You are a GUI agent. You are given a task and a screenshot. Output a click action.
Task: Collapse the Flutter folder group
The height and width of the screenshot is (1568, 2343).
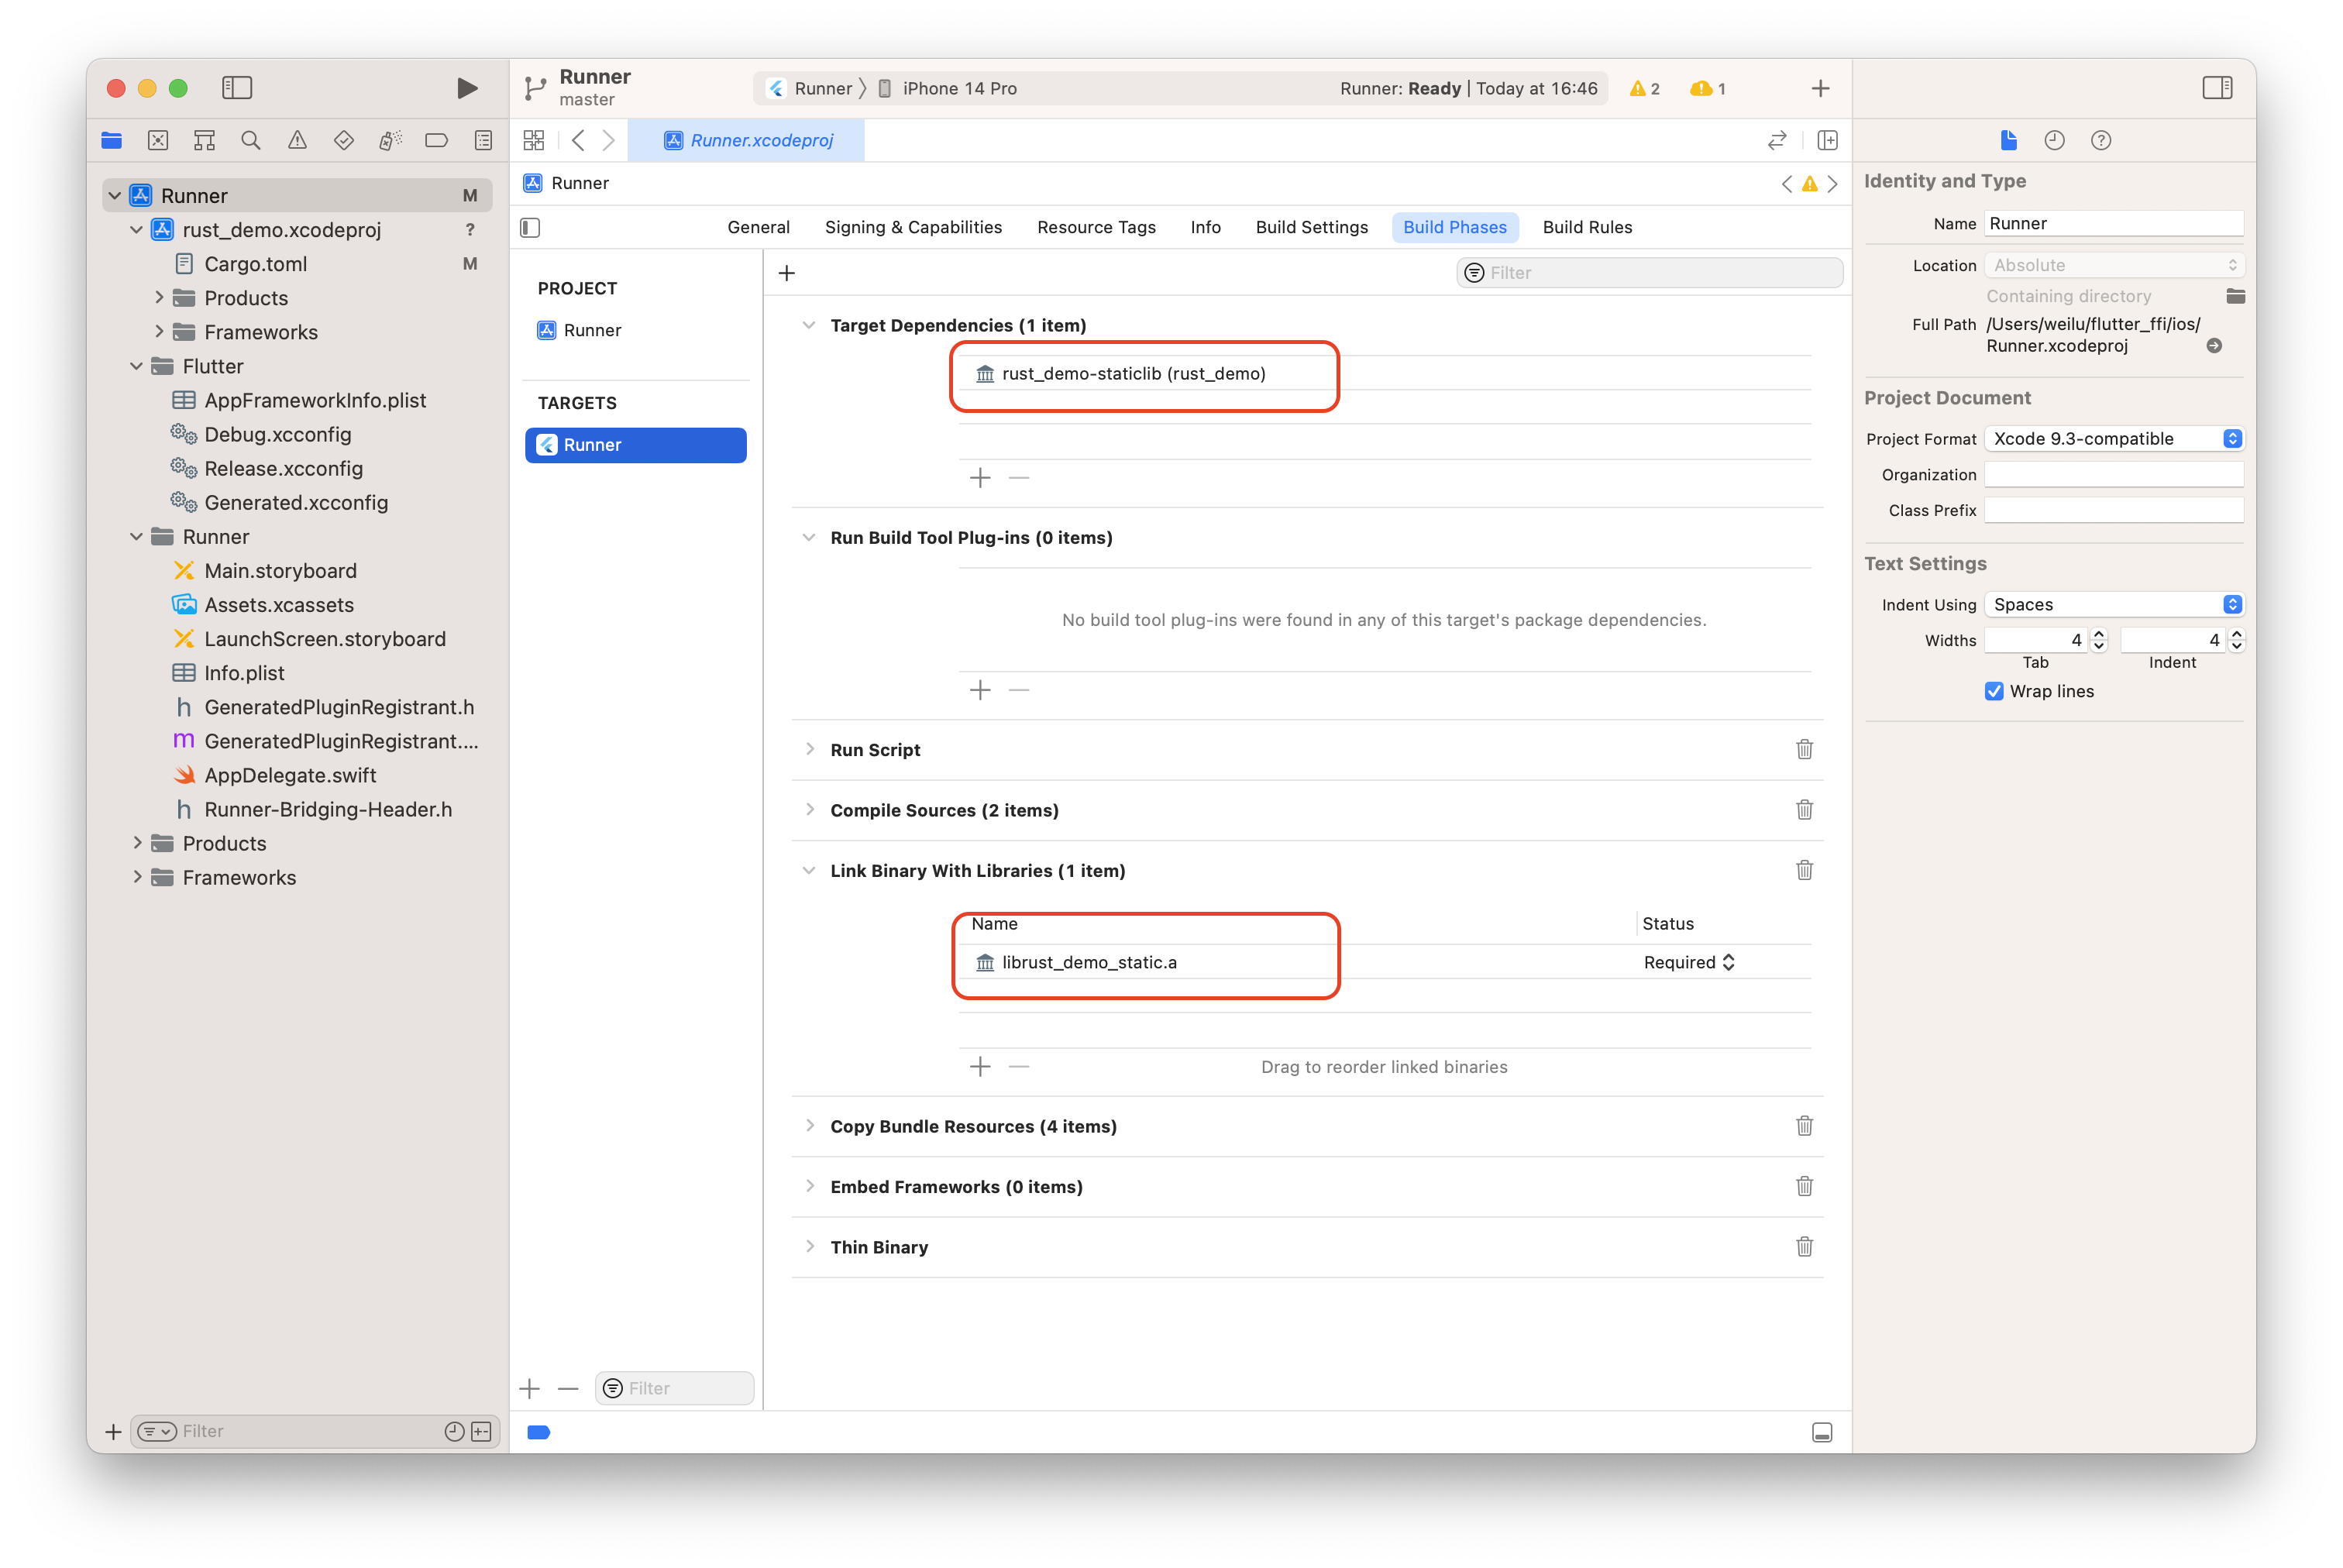click(137, 366)
